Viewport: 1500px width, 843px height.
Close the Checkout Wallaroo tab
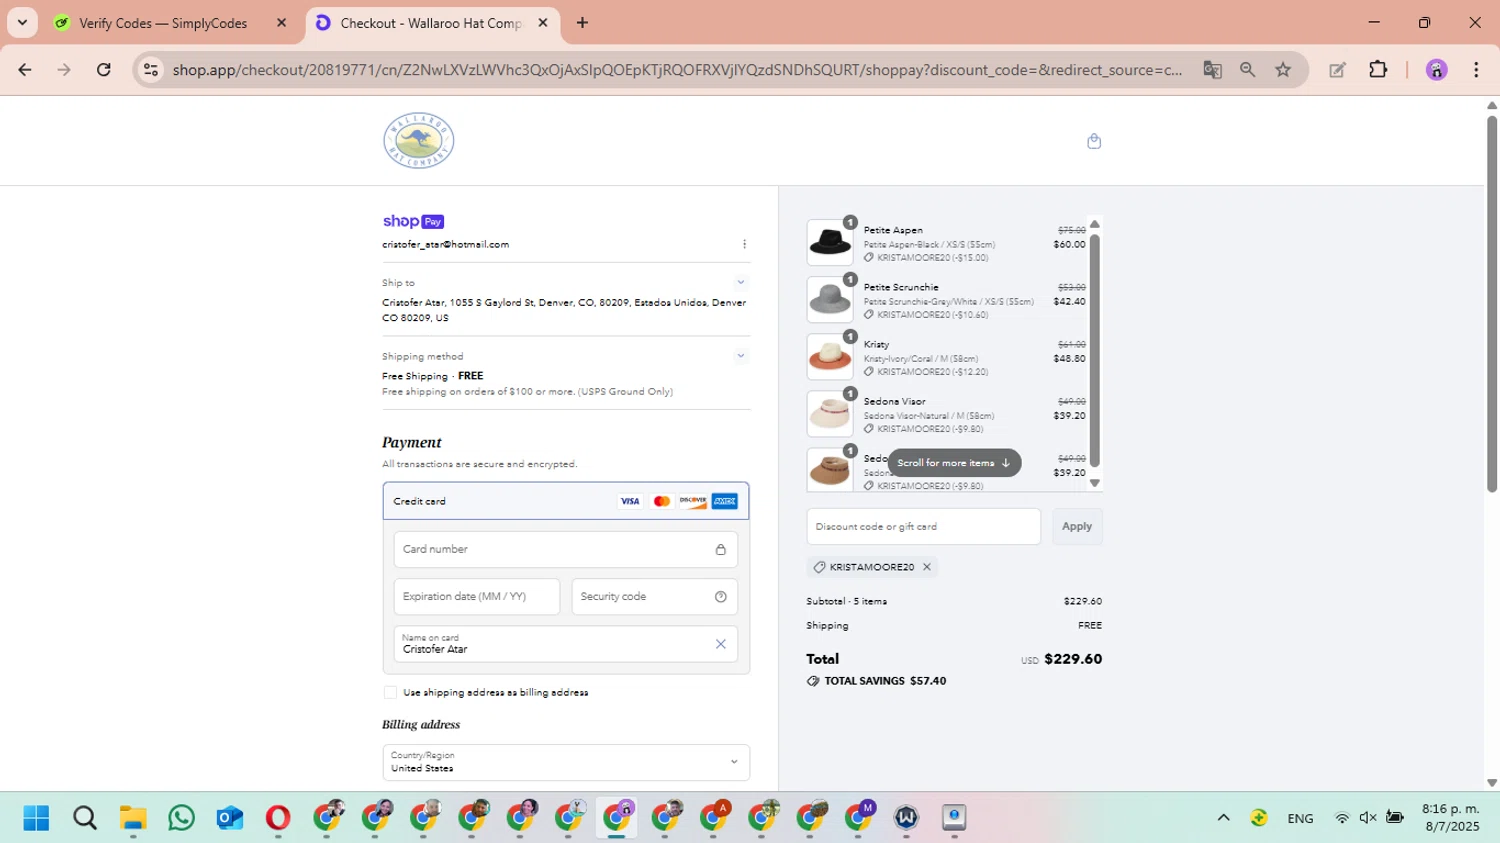pyautogui.click(x=543, y=23)
